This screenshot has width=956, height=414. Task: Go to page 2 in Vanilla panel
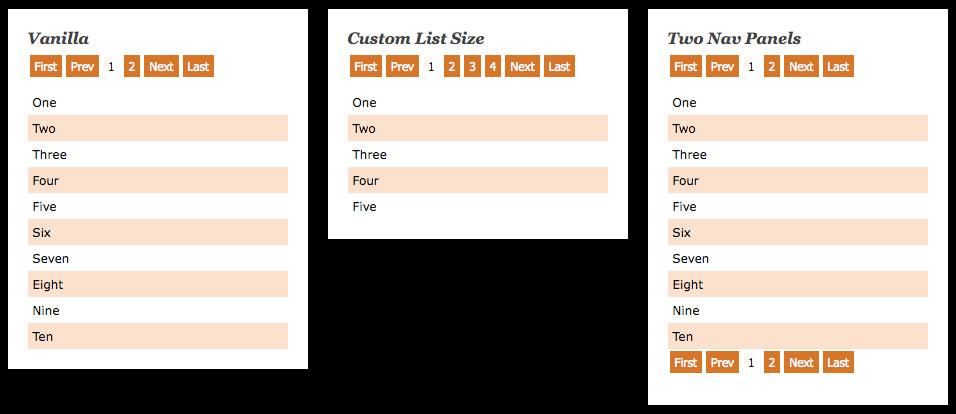[131, 67]
